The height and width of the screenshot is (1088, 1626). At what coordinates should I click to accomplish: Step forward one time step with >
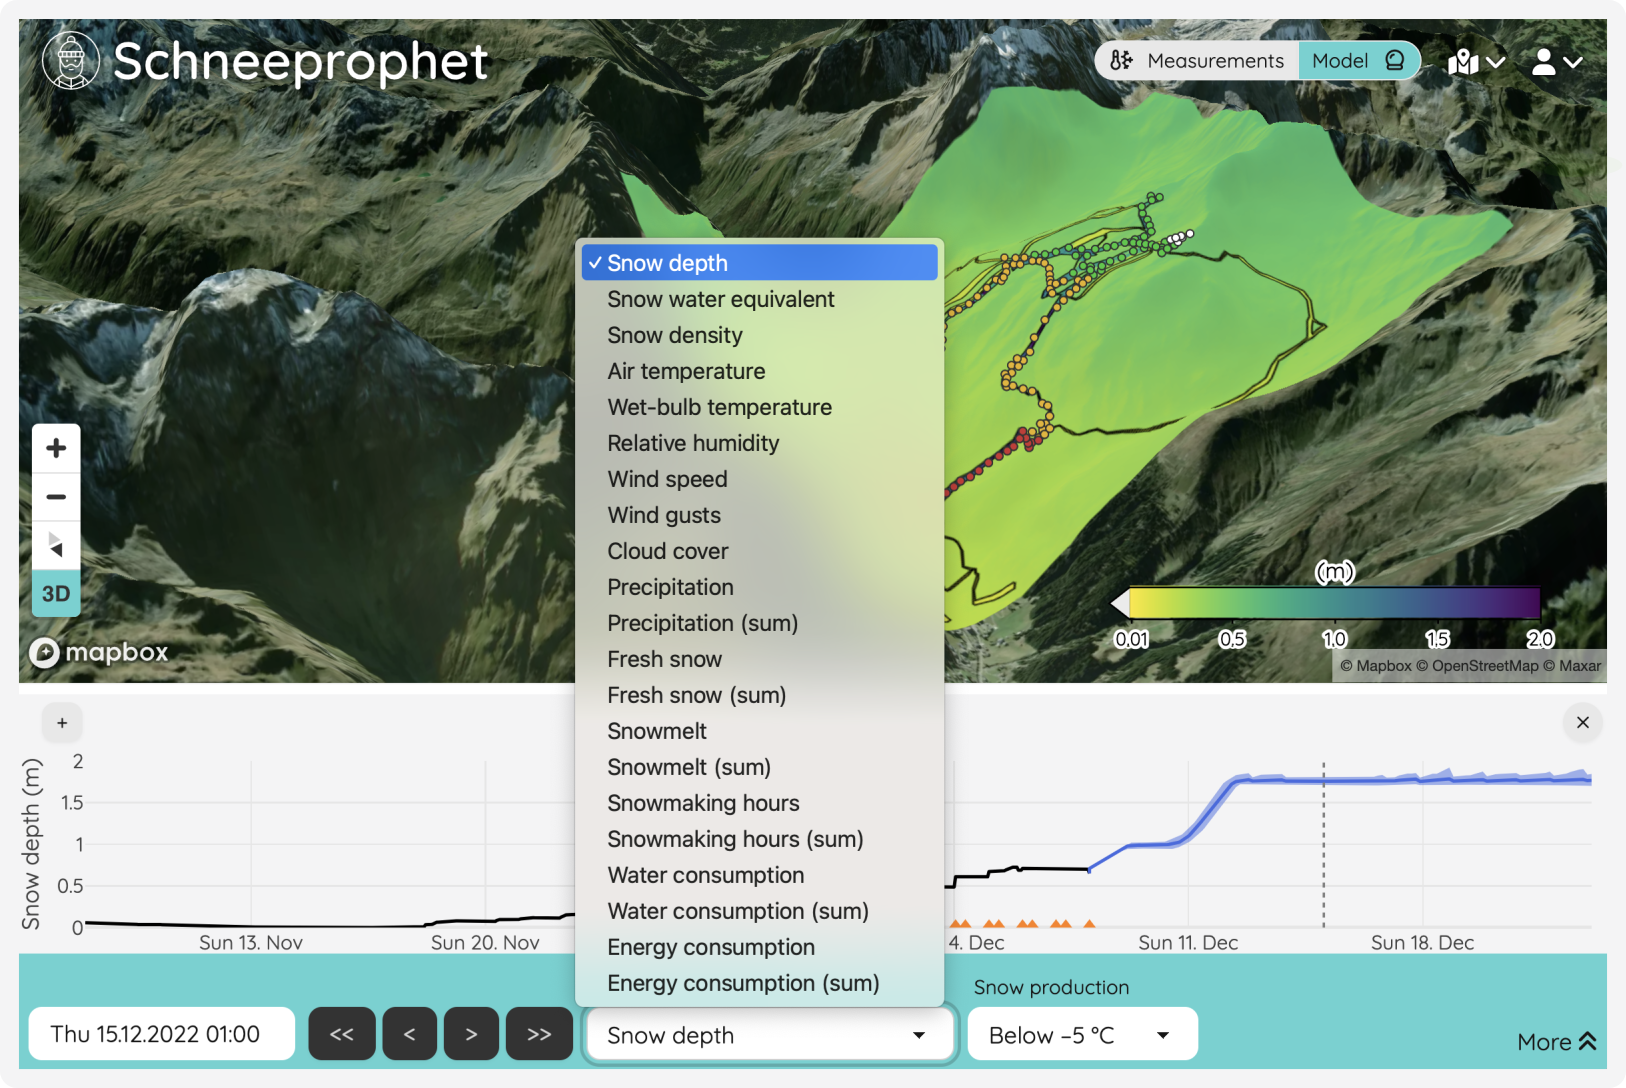click(471, 1034)
